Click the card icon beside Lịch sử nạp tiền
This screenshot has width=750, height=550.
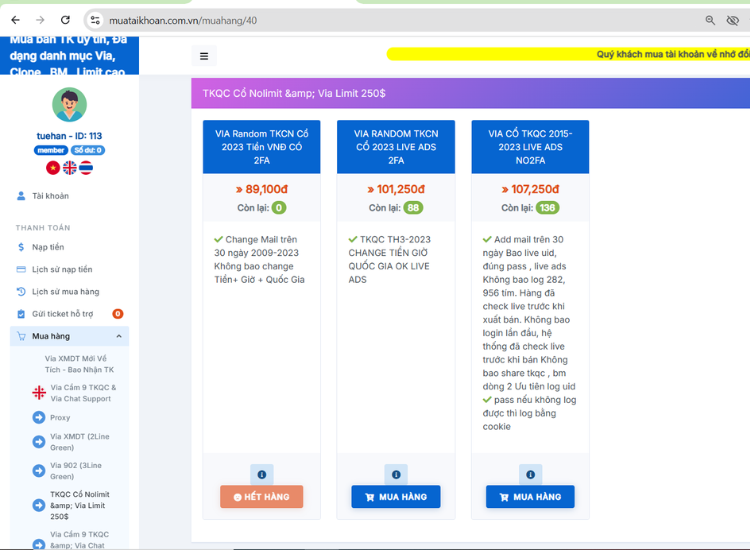(21, 269)
